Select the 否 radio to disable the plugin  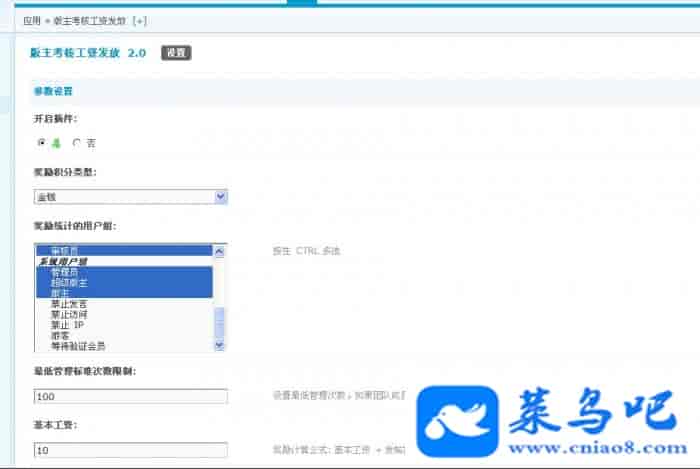click(x=77, y=143)
